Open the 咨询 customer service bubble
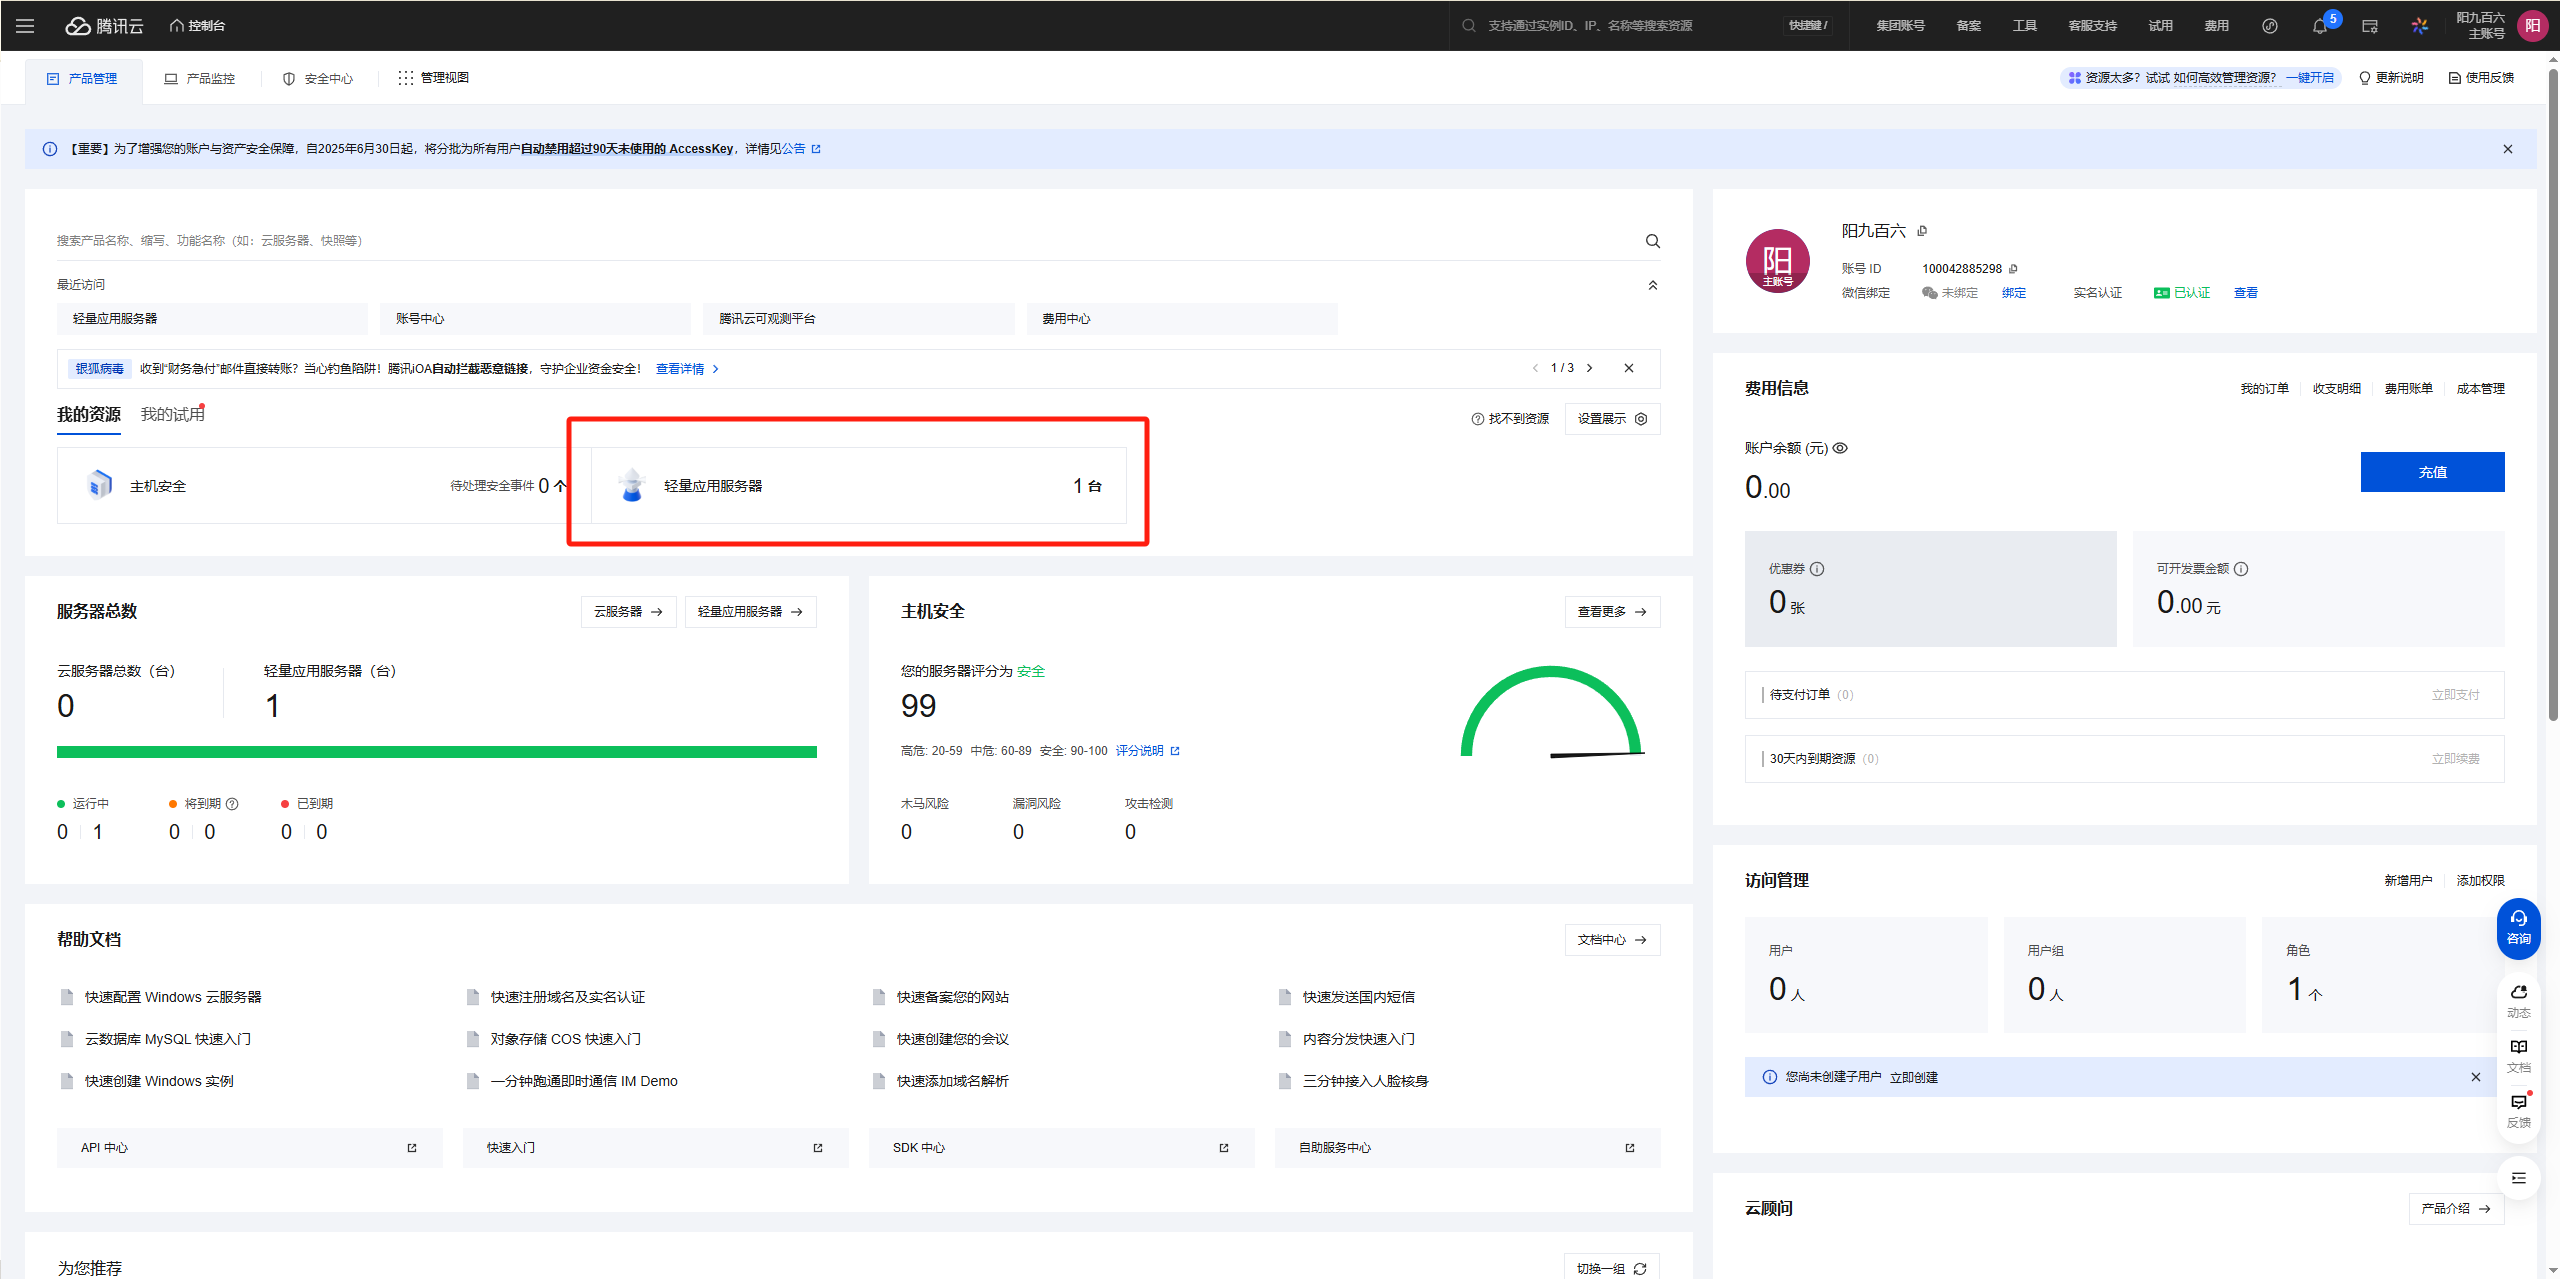The width and height of the screenshot is (2560, 1279). coord(2518,927)
